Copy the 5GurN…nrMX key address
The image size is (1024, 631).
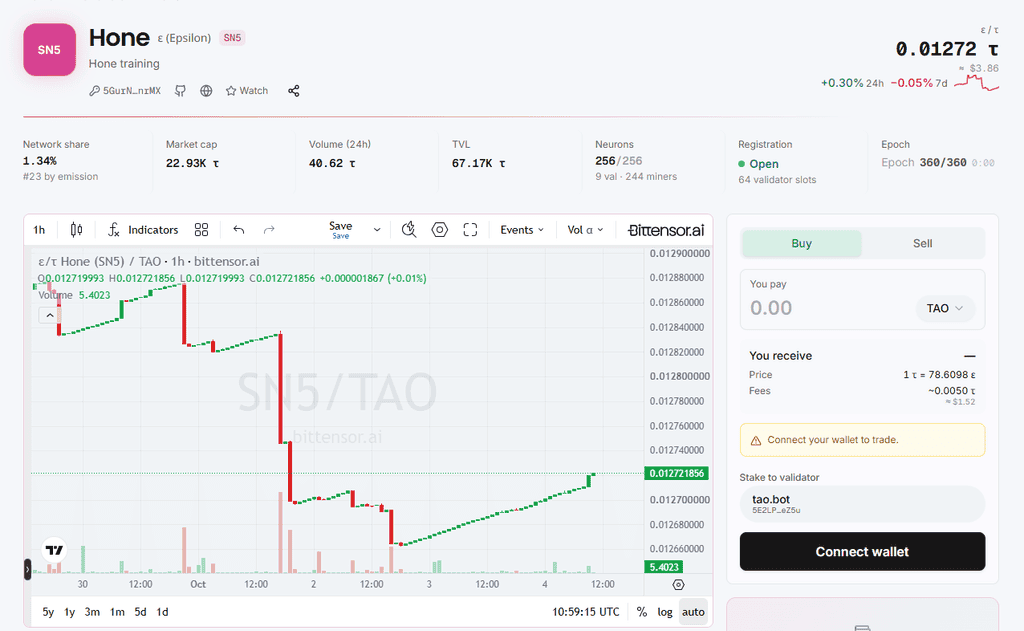pyautogui.click(x=125, y=91)
